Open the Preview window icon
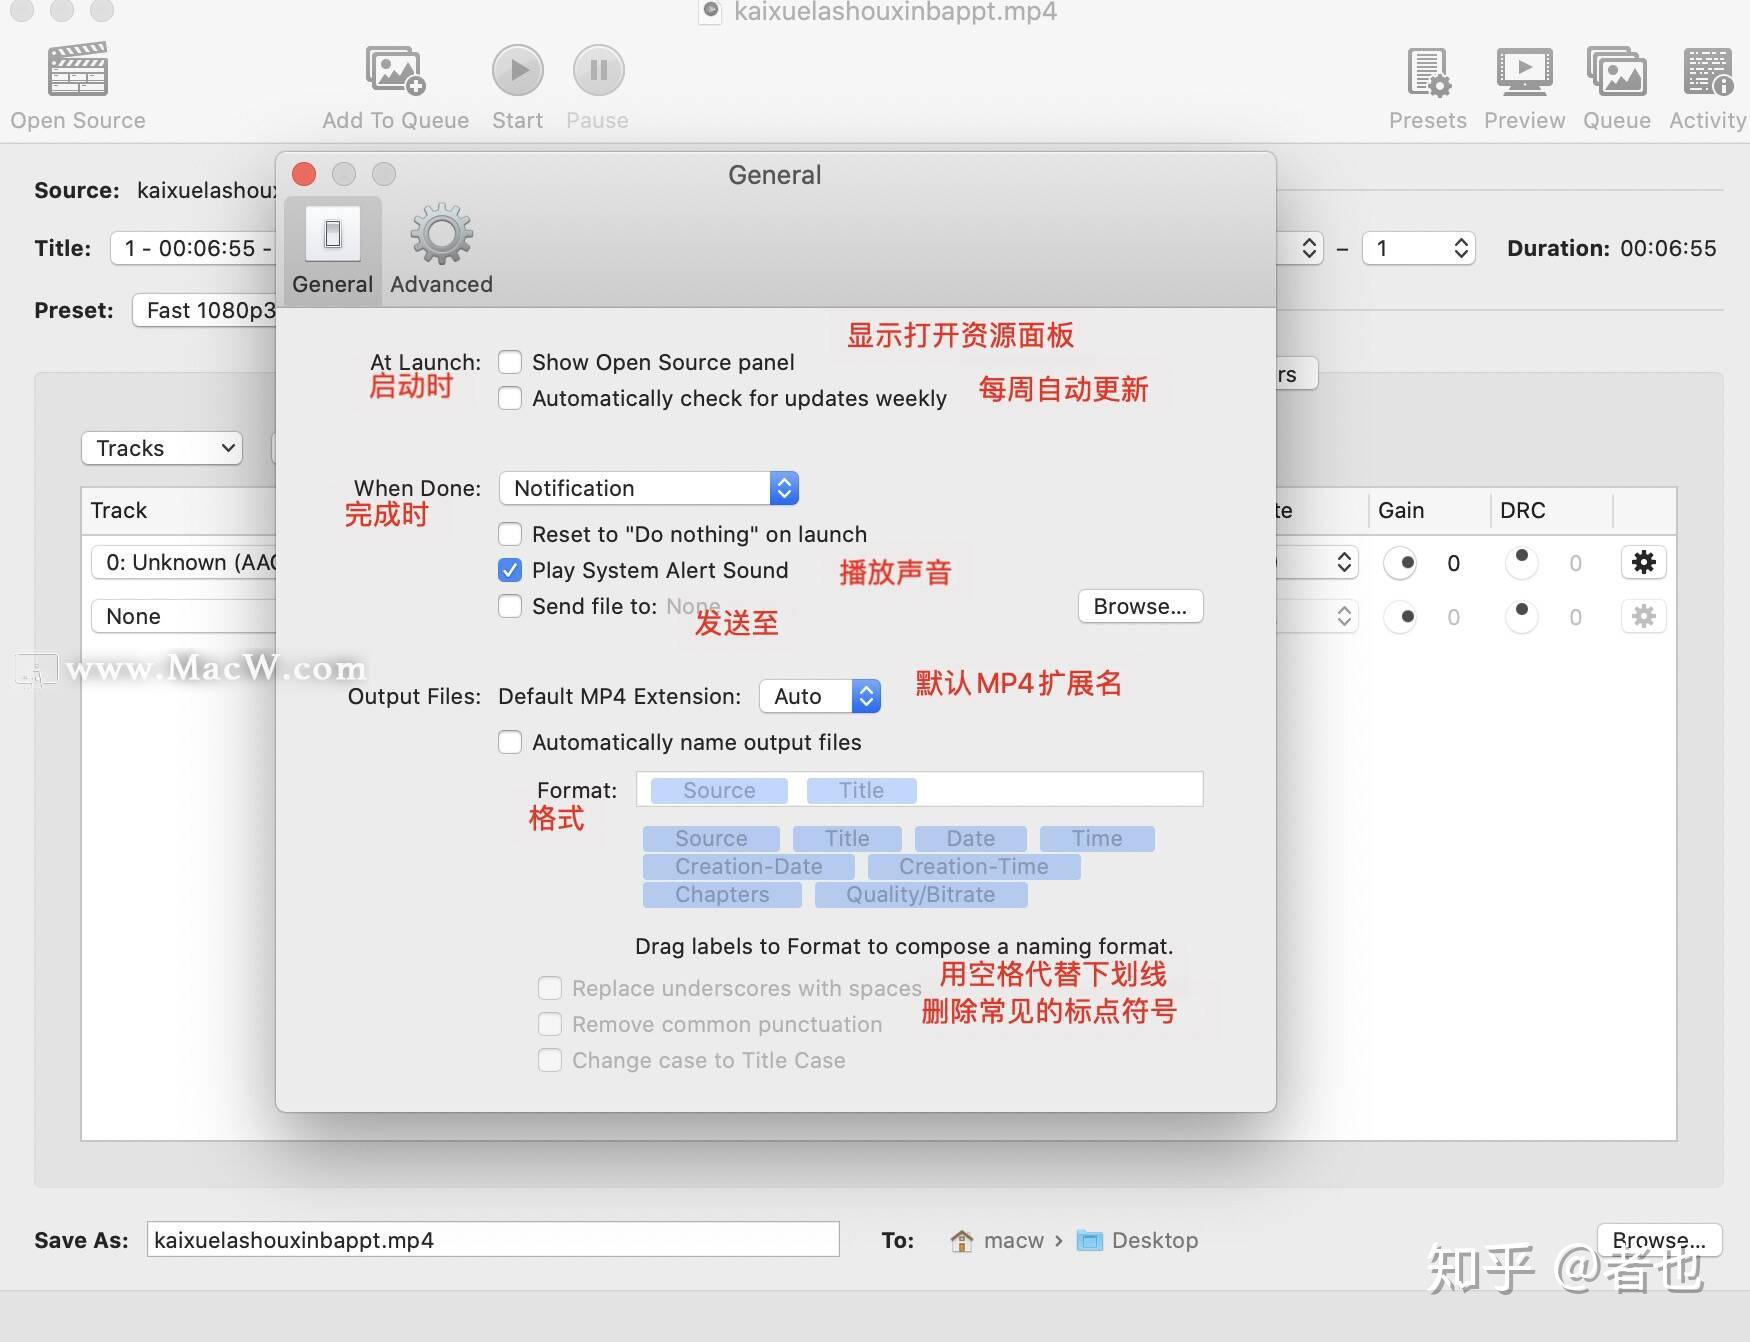 [1524, 72]
